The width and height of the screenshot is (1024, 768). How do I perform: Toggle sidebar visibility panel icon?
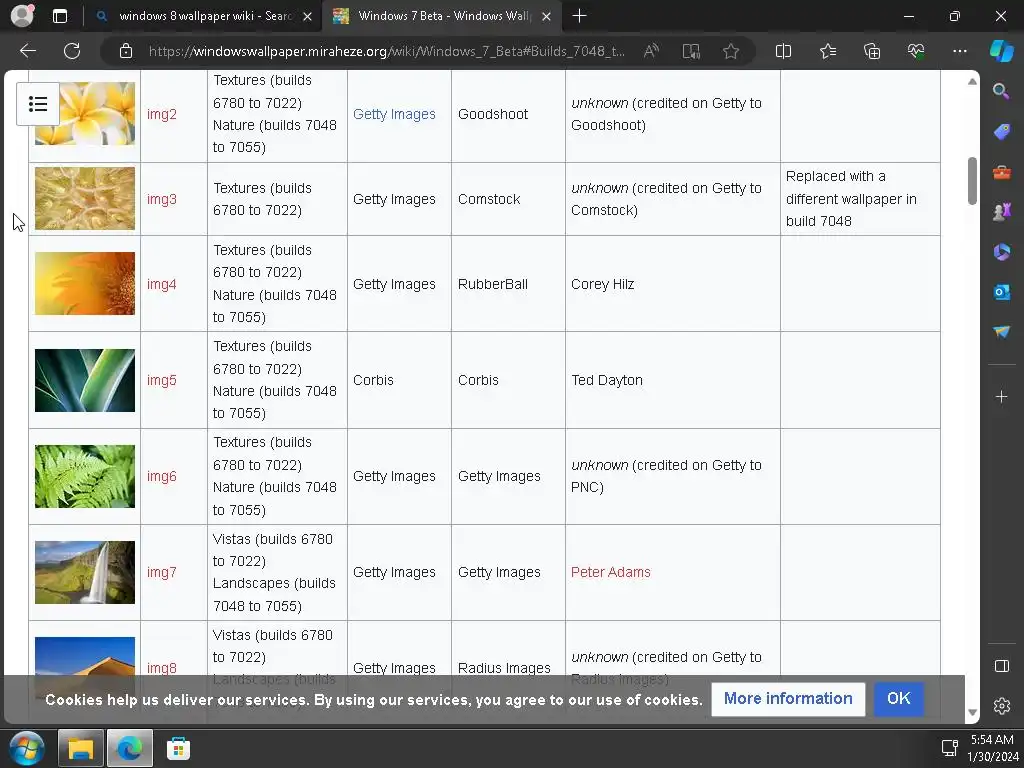pos(1001,666)
